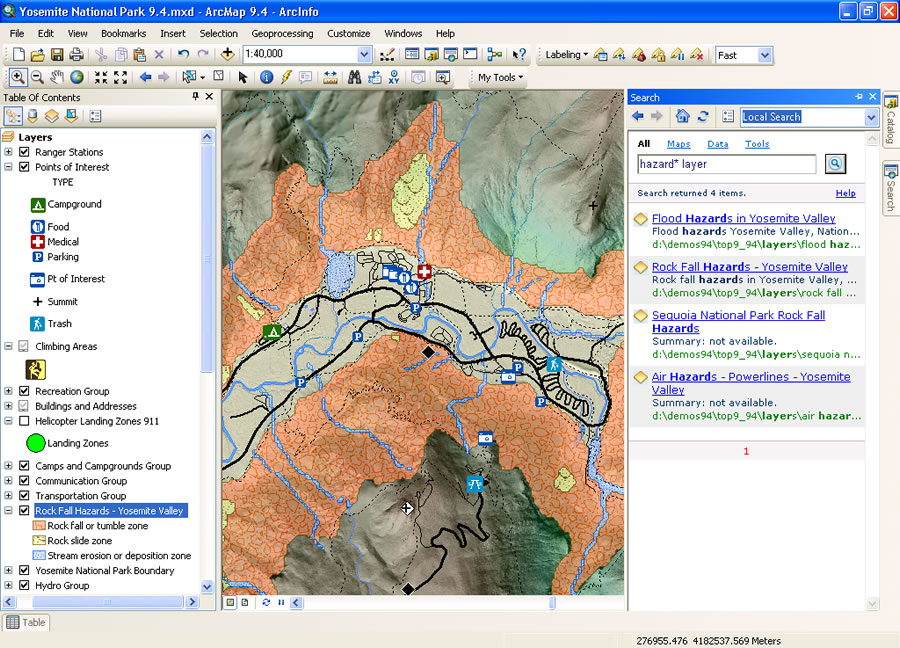The height and width of the screenshot is (648, 900).
Task: Click Stream erosion or deposition zone swatch
Action: pos(39,555)
